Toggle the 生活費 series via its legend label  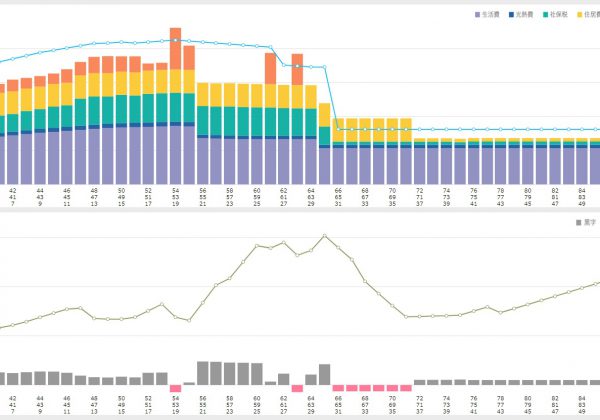(x=492, y=15)
